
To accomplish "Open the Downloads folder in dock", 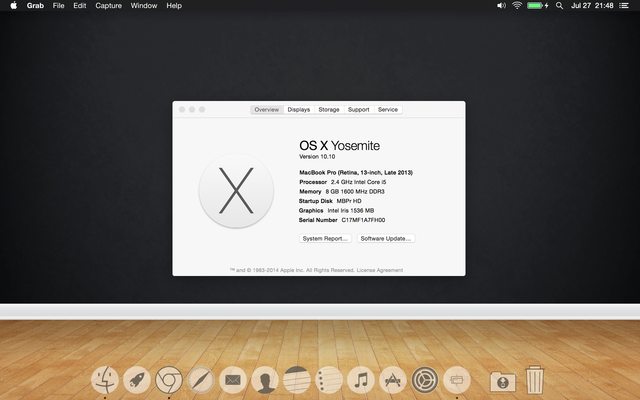I will pyautogui.click(x=503, y=381).
